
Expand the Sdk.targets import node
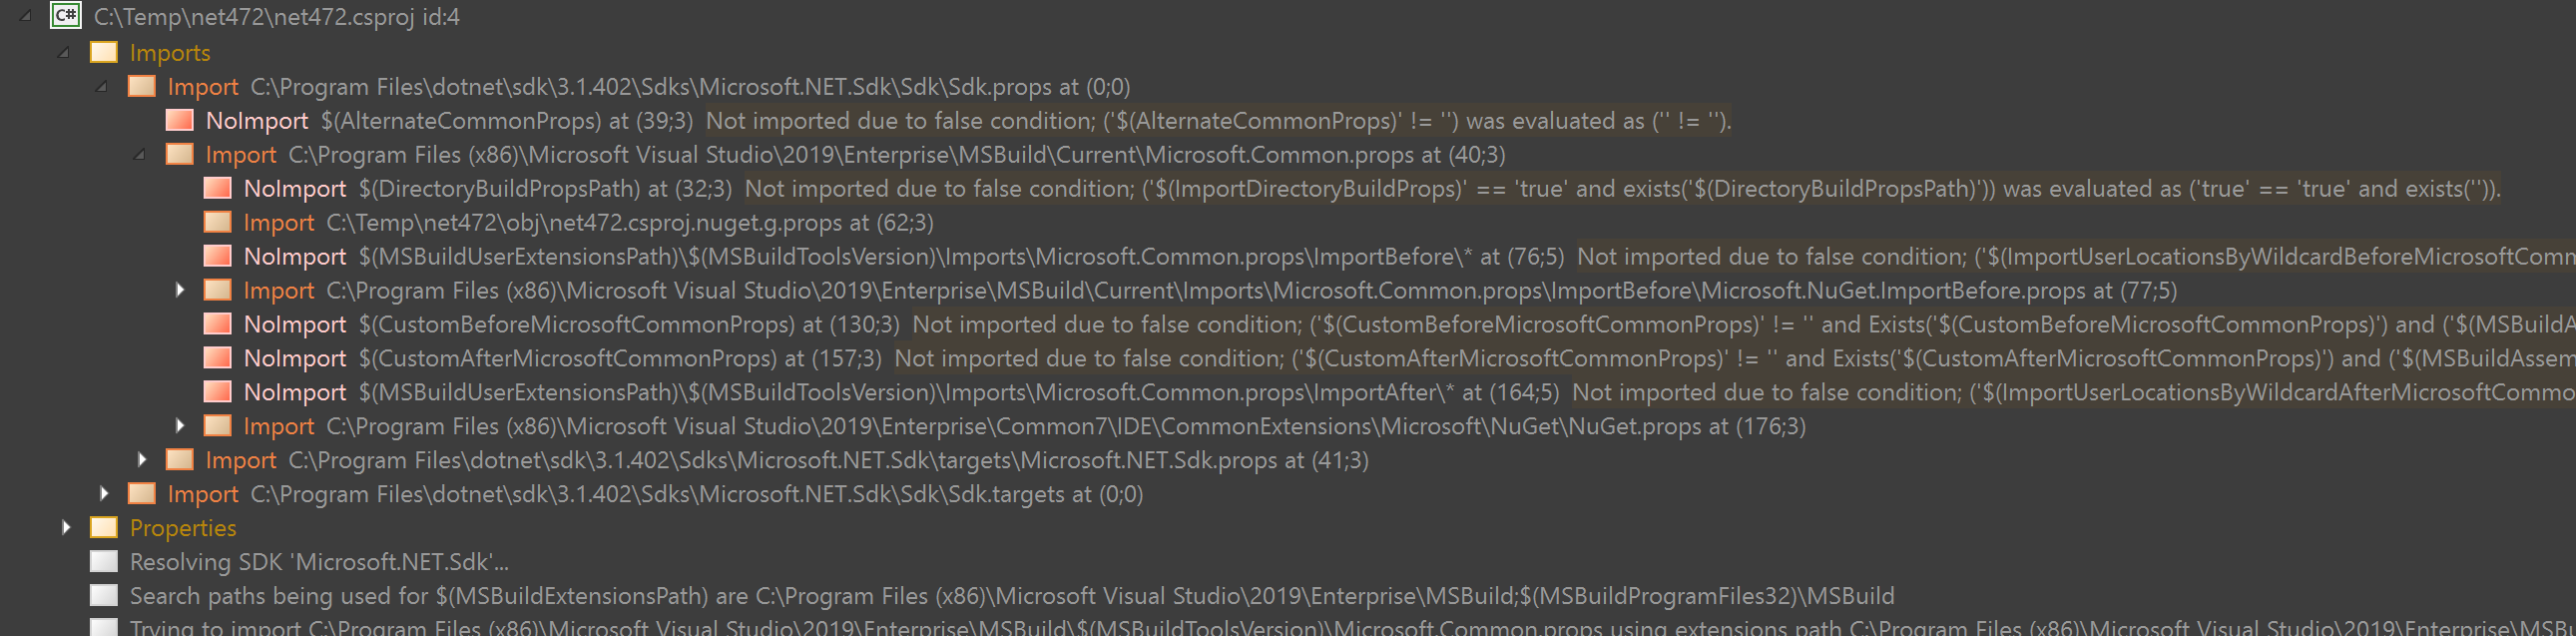tap(105, 493)
